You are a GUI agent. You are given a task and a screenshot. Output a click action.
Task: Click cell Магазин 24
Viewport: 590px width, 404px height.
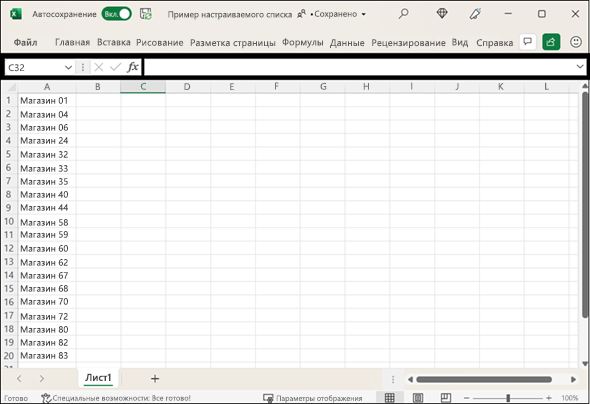pos(47,141)
